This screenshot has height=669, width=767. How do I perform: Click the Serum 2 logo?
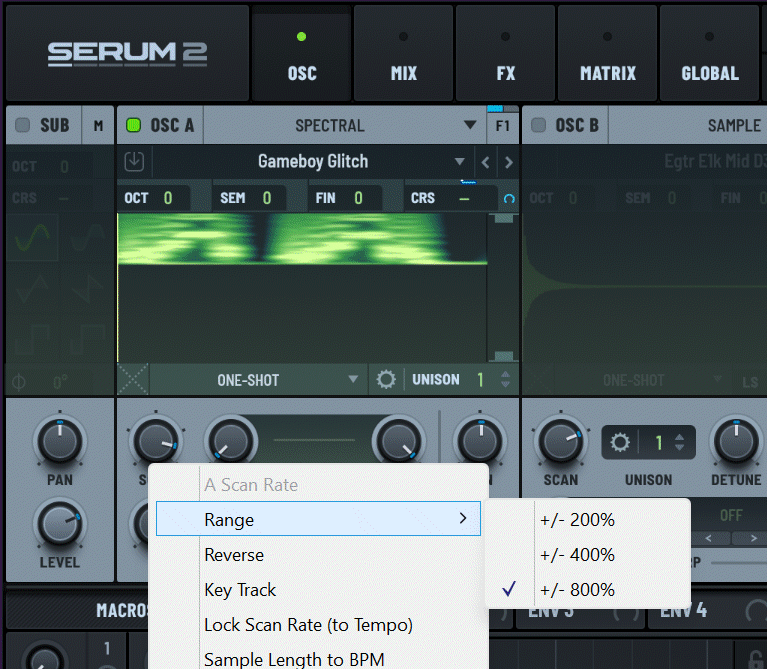point(127,54)
